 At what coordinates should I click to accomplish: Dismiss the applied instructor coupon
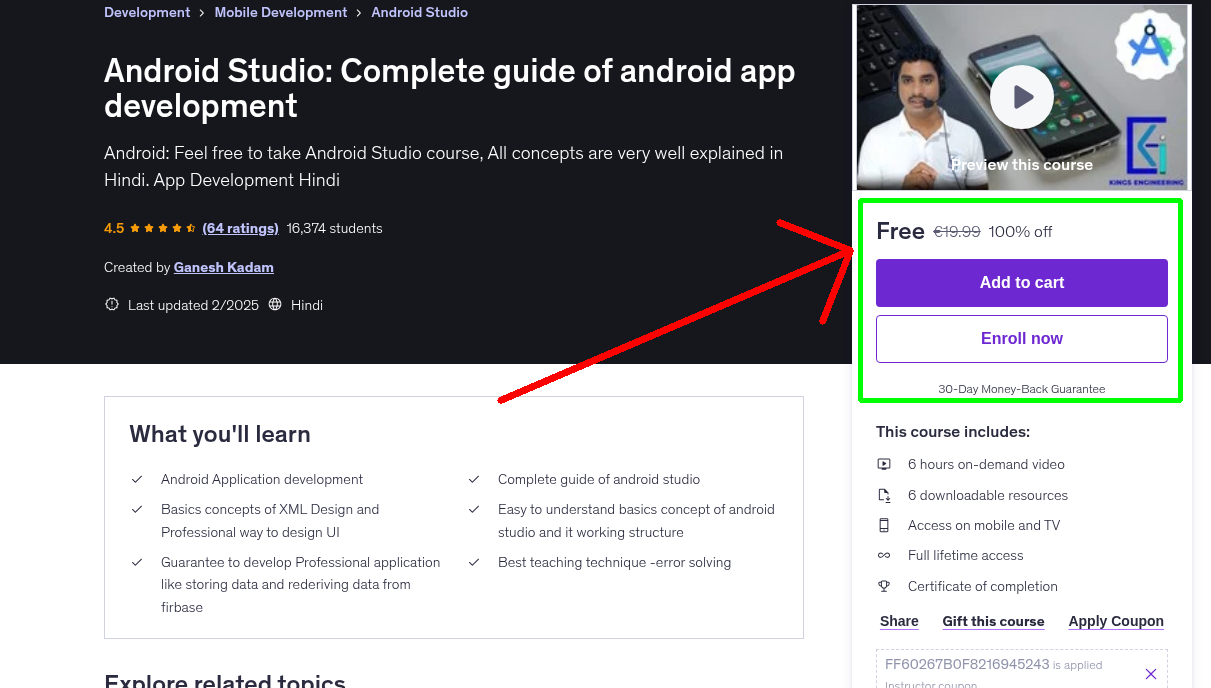pyautogui.click(x=1151, y=673)
